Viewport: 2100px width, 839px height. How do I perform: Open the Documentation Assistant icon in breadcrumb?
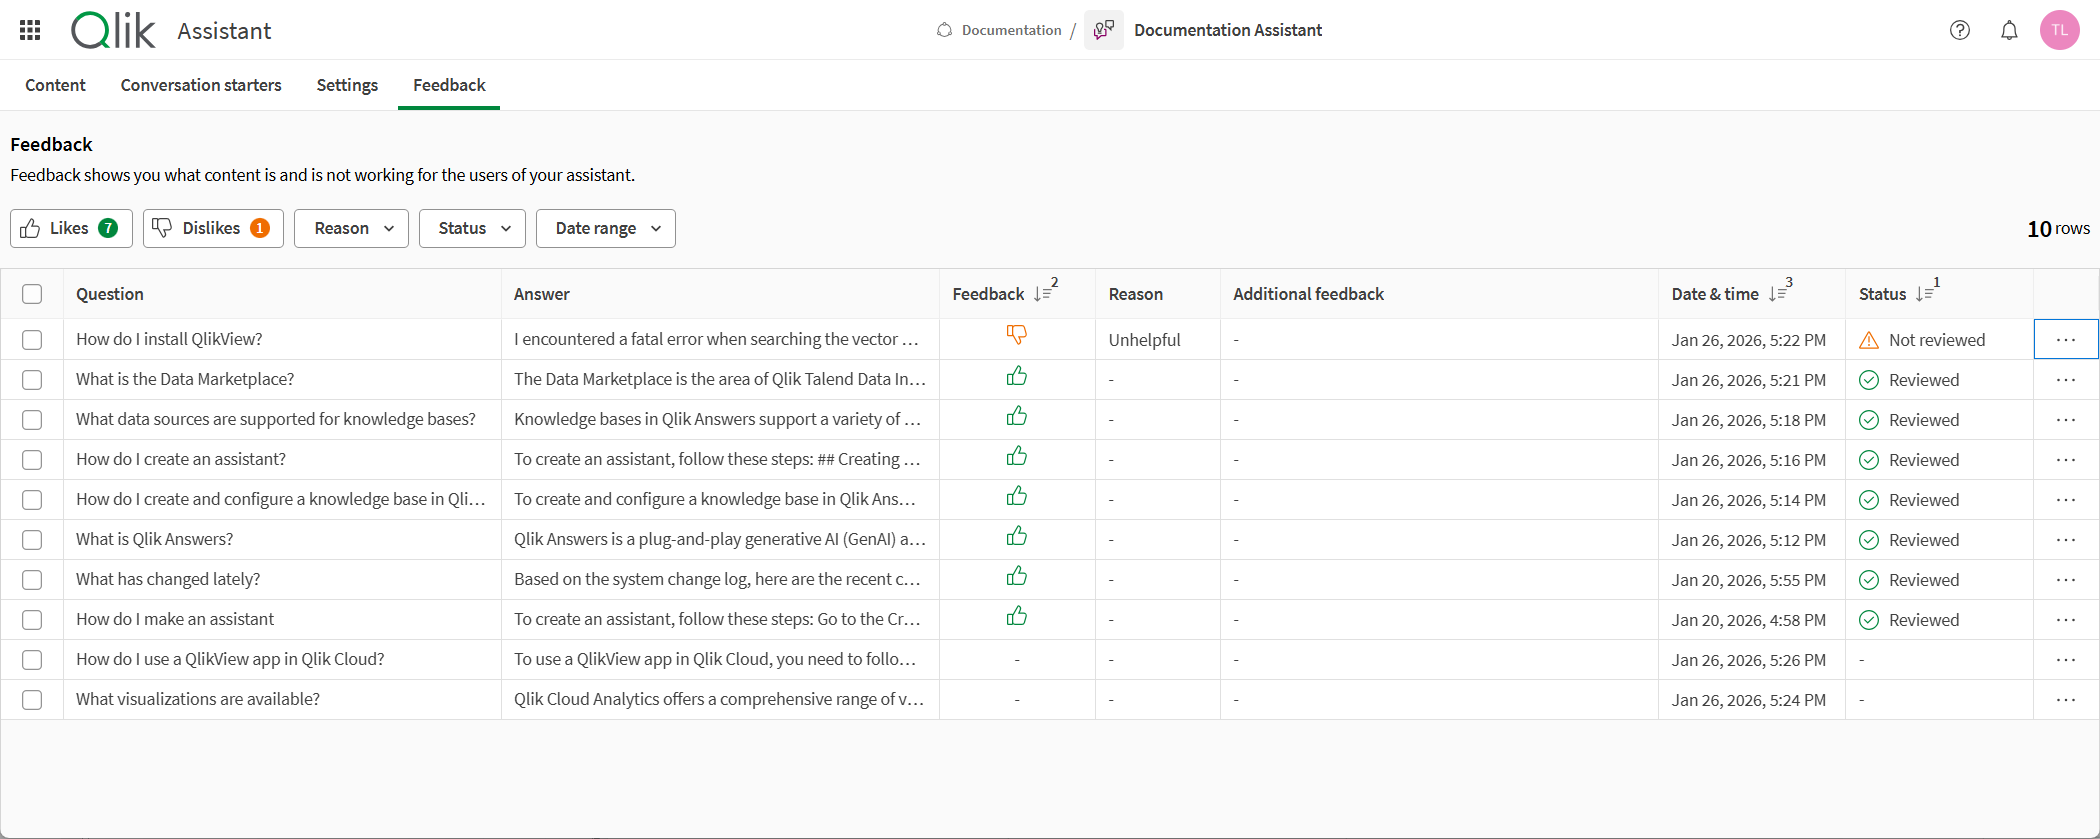1104,30
